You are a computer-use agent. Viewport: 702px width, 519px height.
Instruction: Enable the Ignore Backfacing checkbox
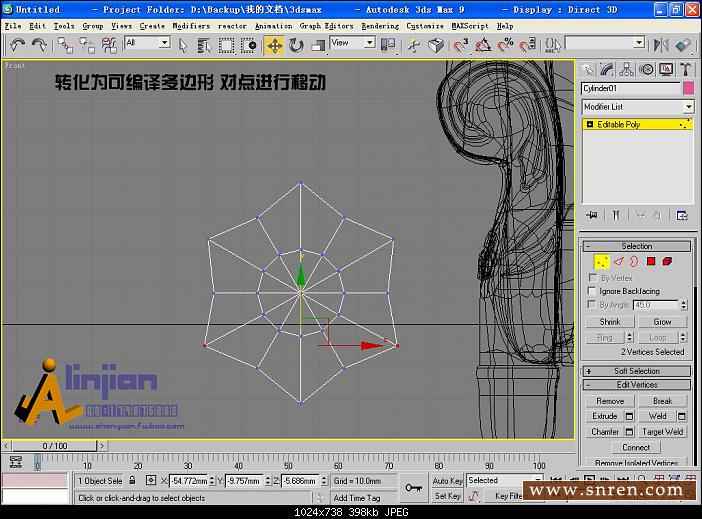click(x=593, y=291)
